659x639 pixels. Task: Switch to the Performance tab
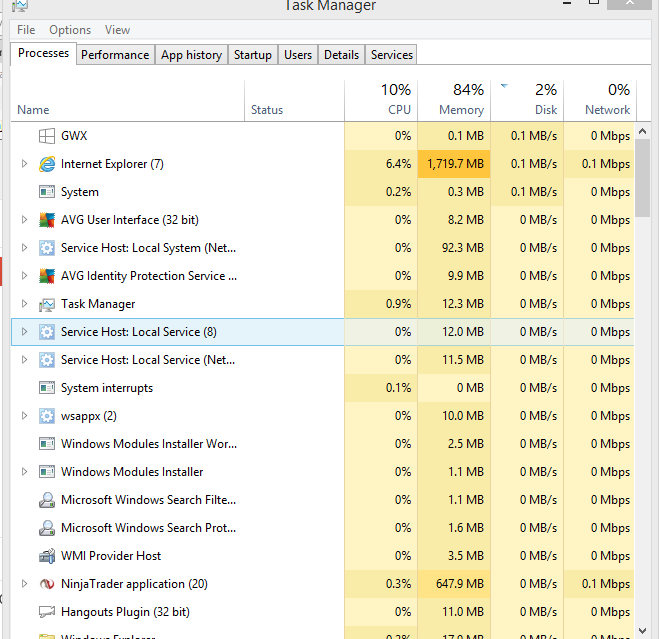point(115,55)
